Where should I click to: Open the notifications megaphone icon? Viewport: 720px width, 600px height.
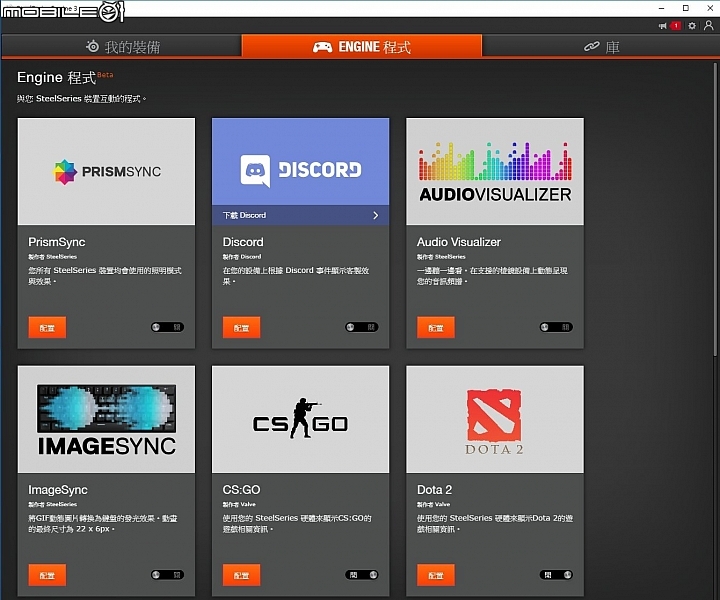tap(662, 26)
